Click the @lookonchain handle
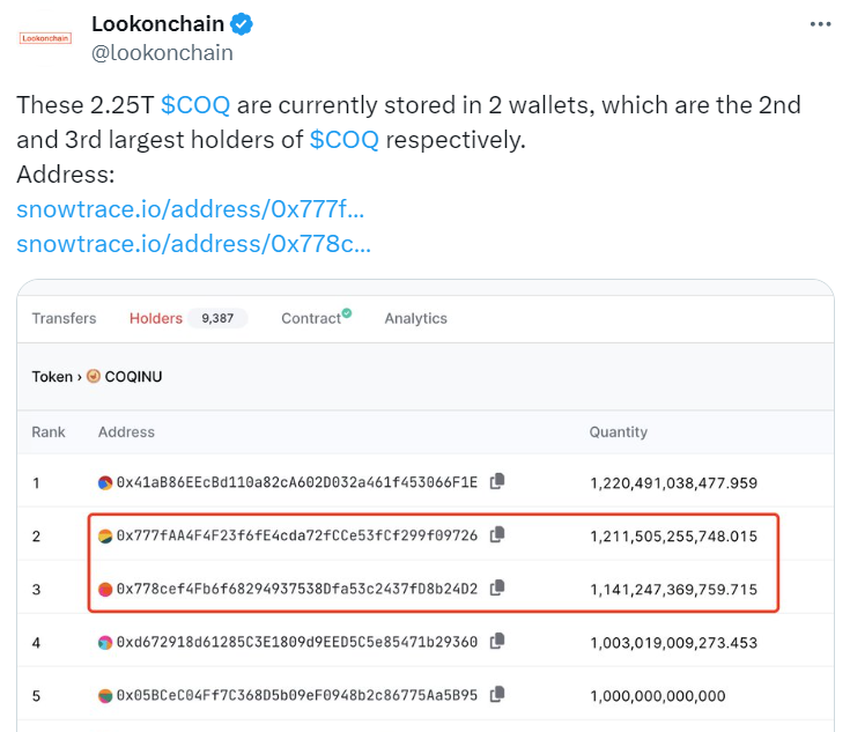This screenshot has height=732, width=850. 162,53
